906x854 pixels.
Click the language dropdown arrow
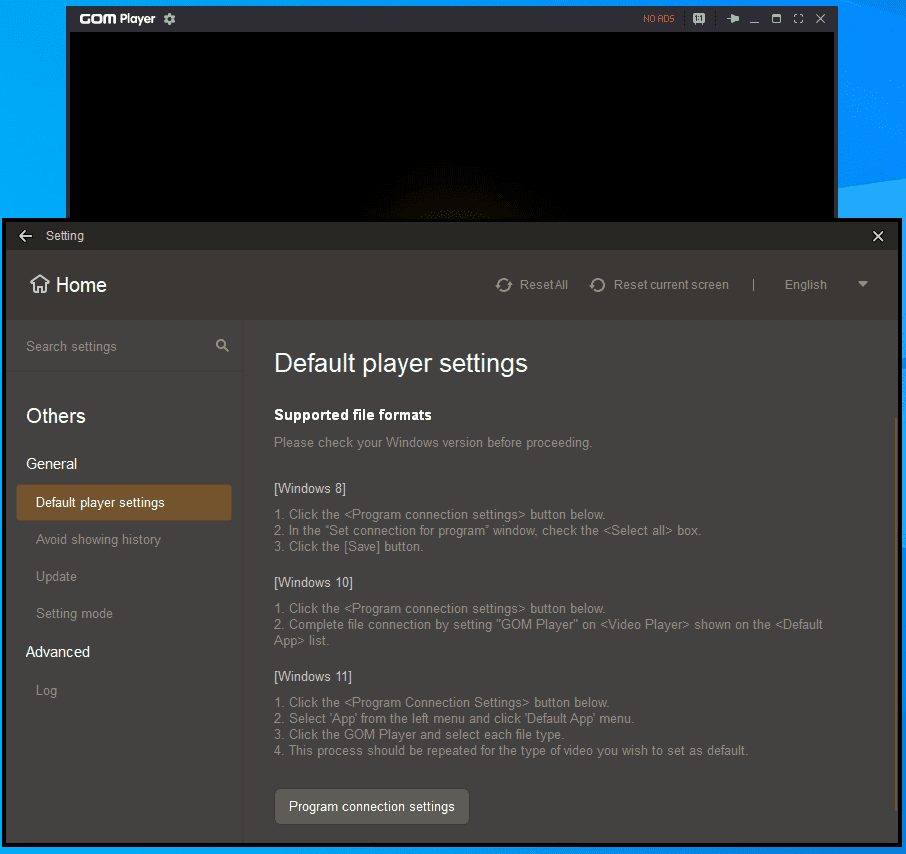pyautogui.click(x=863, y=284)
